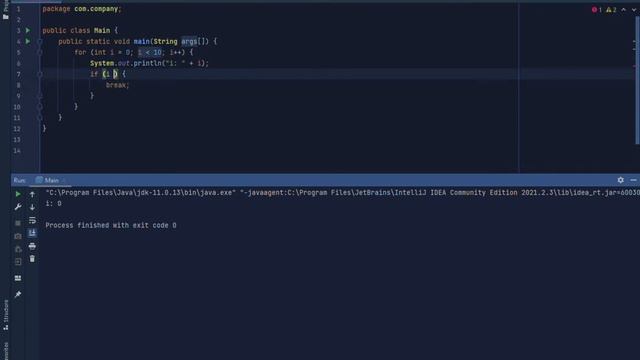Click java.exe command line in console
The height and width of the screenshot is (360, 640).
pyautogui.click(x=342, y=193)
